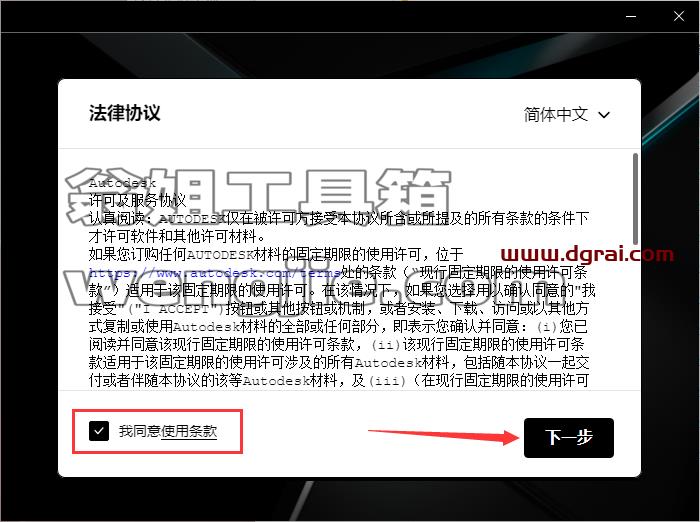
Task: Click the 下一步 button
Action: (569, 438)
